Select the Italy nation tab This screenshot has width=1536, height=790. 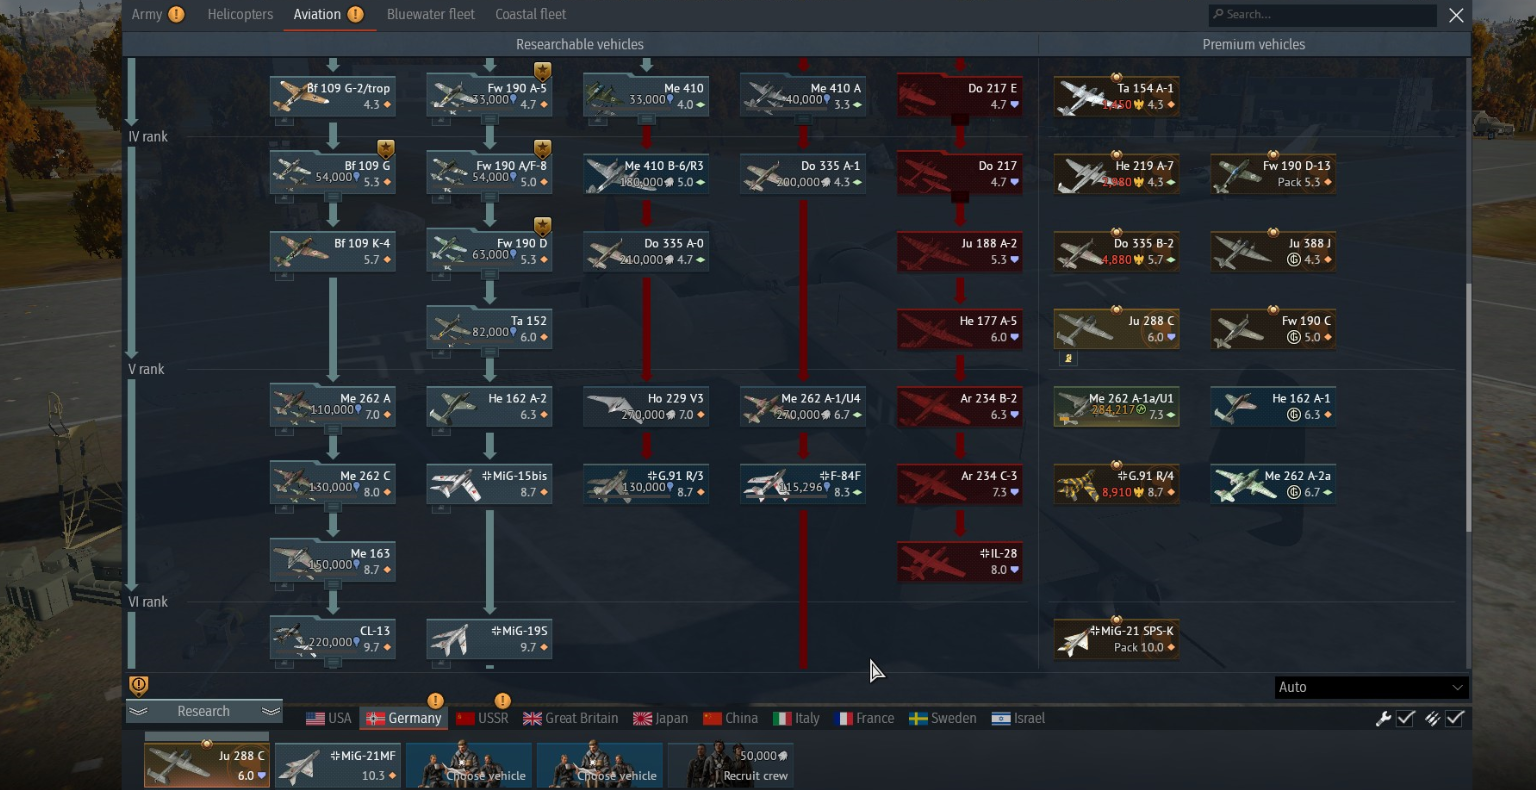point(797,718)
